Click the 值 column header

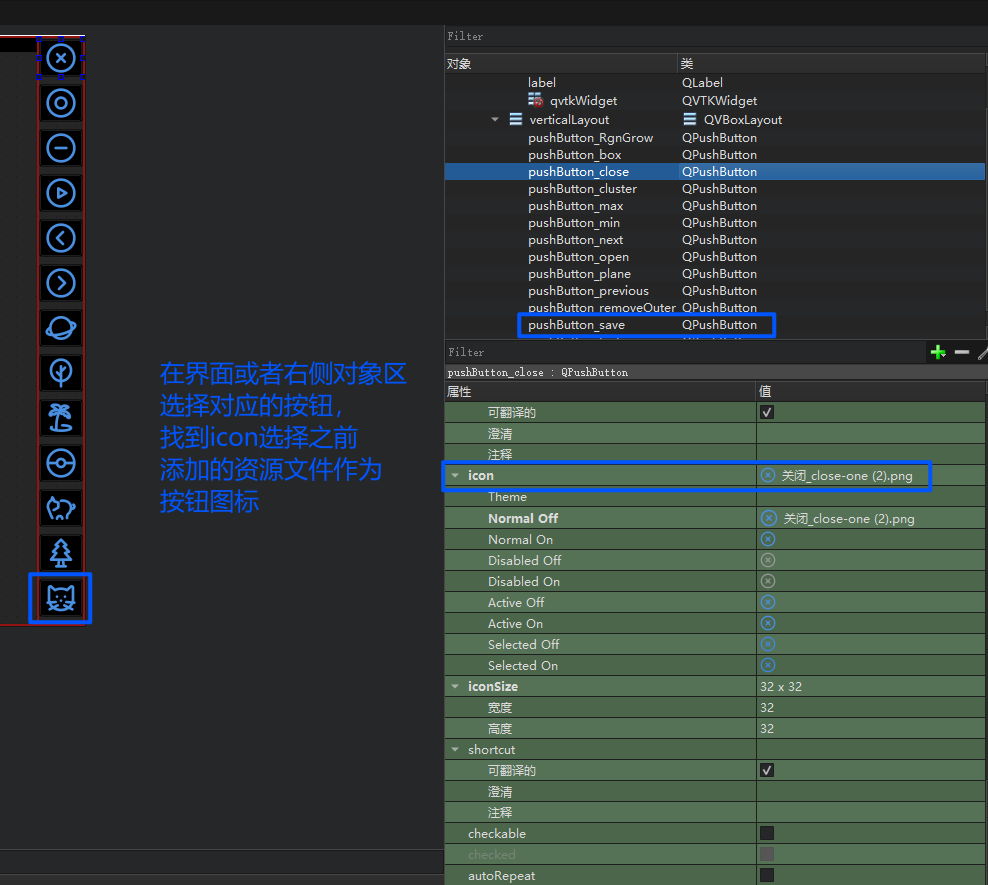point(871,392)
